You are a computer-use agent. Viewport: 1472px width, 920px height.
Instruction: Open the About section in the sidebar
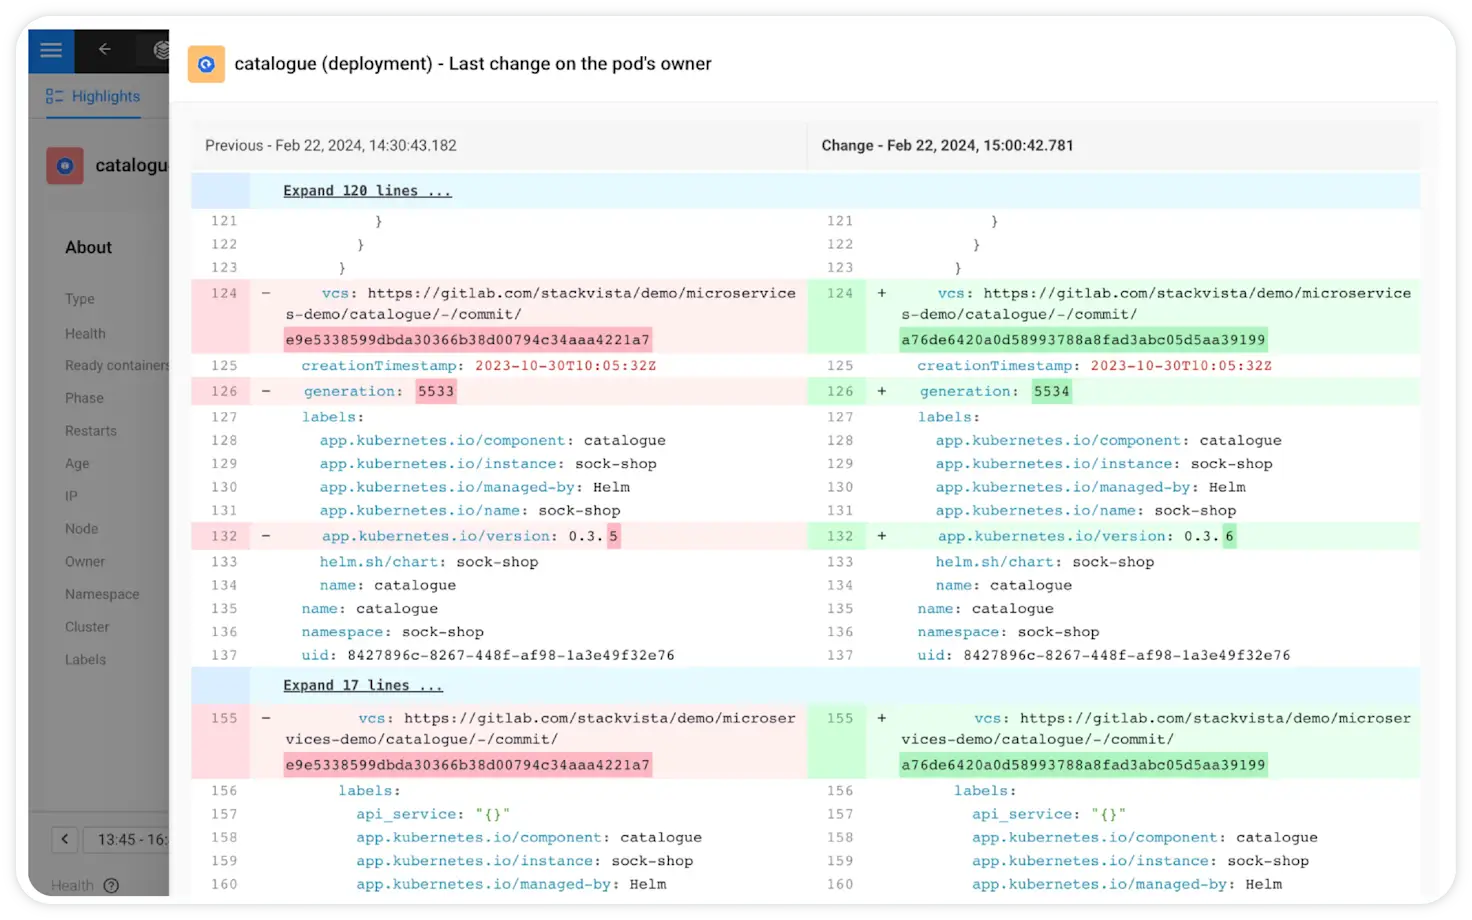click(x=88, y=247)
